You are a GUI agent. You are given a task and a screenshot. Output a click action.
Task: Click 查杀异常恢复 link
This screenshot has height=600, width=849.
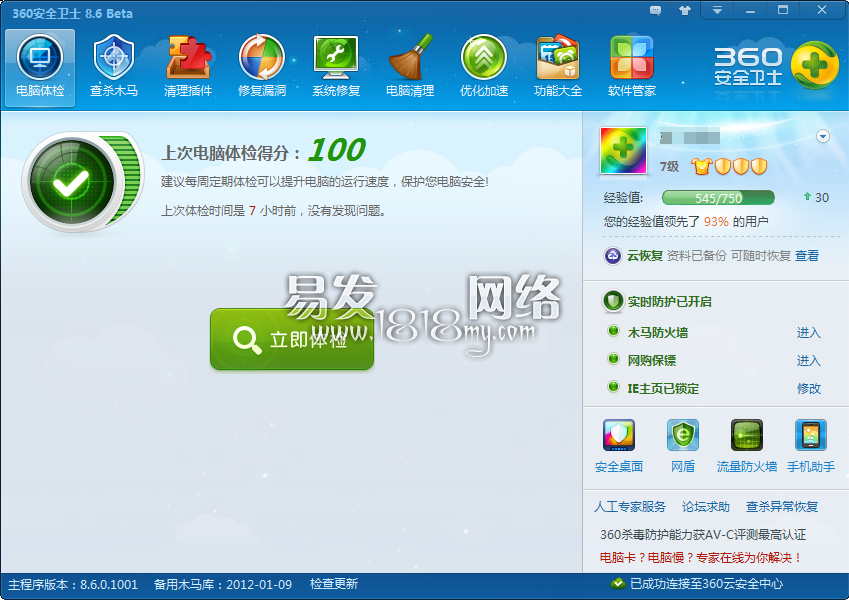point(782,507)
